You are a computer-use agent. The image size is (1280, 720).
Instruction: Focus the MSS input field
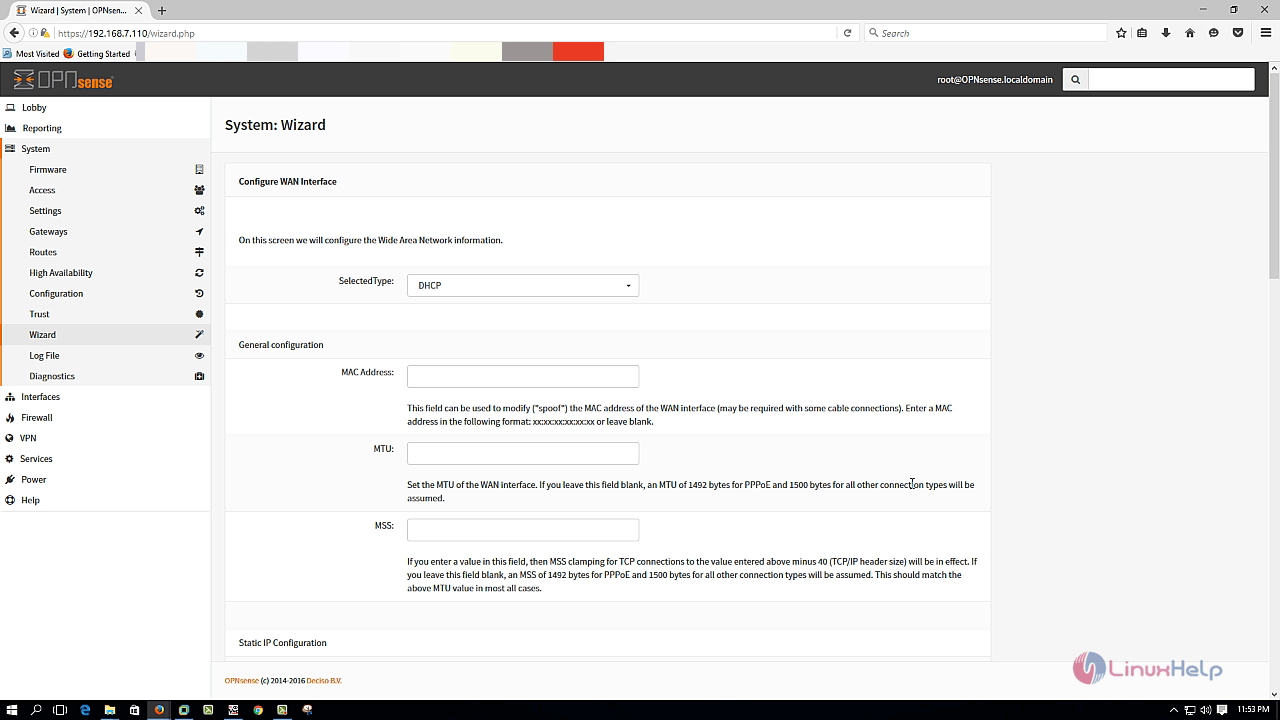point(523,530)
